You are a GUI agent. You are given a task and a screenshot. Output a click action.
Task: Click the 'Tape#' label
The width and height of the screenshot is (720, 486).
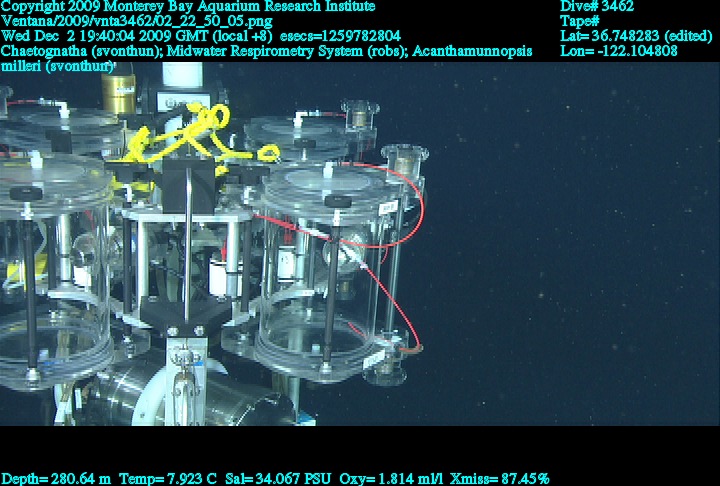[580, 21]
